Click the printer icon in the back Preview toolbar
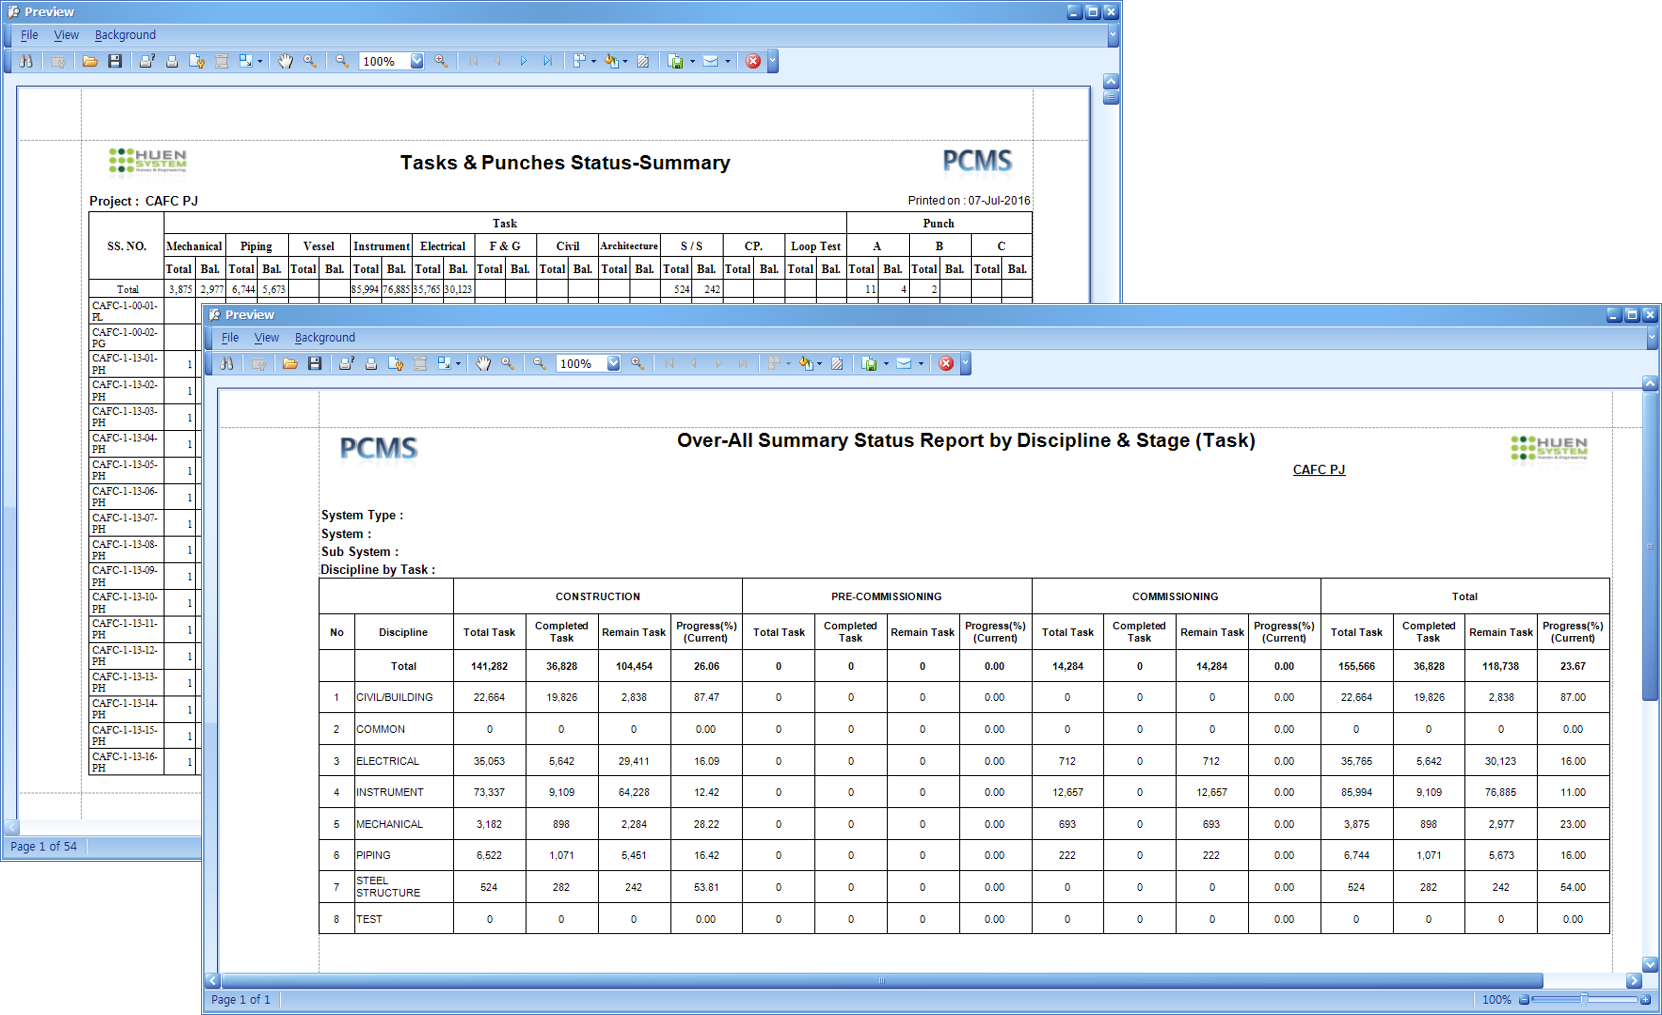 point(172,61)
